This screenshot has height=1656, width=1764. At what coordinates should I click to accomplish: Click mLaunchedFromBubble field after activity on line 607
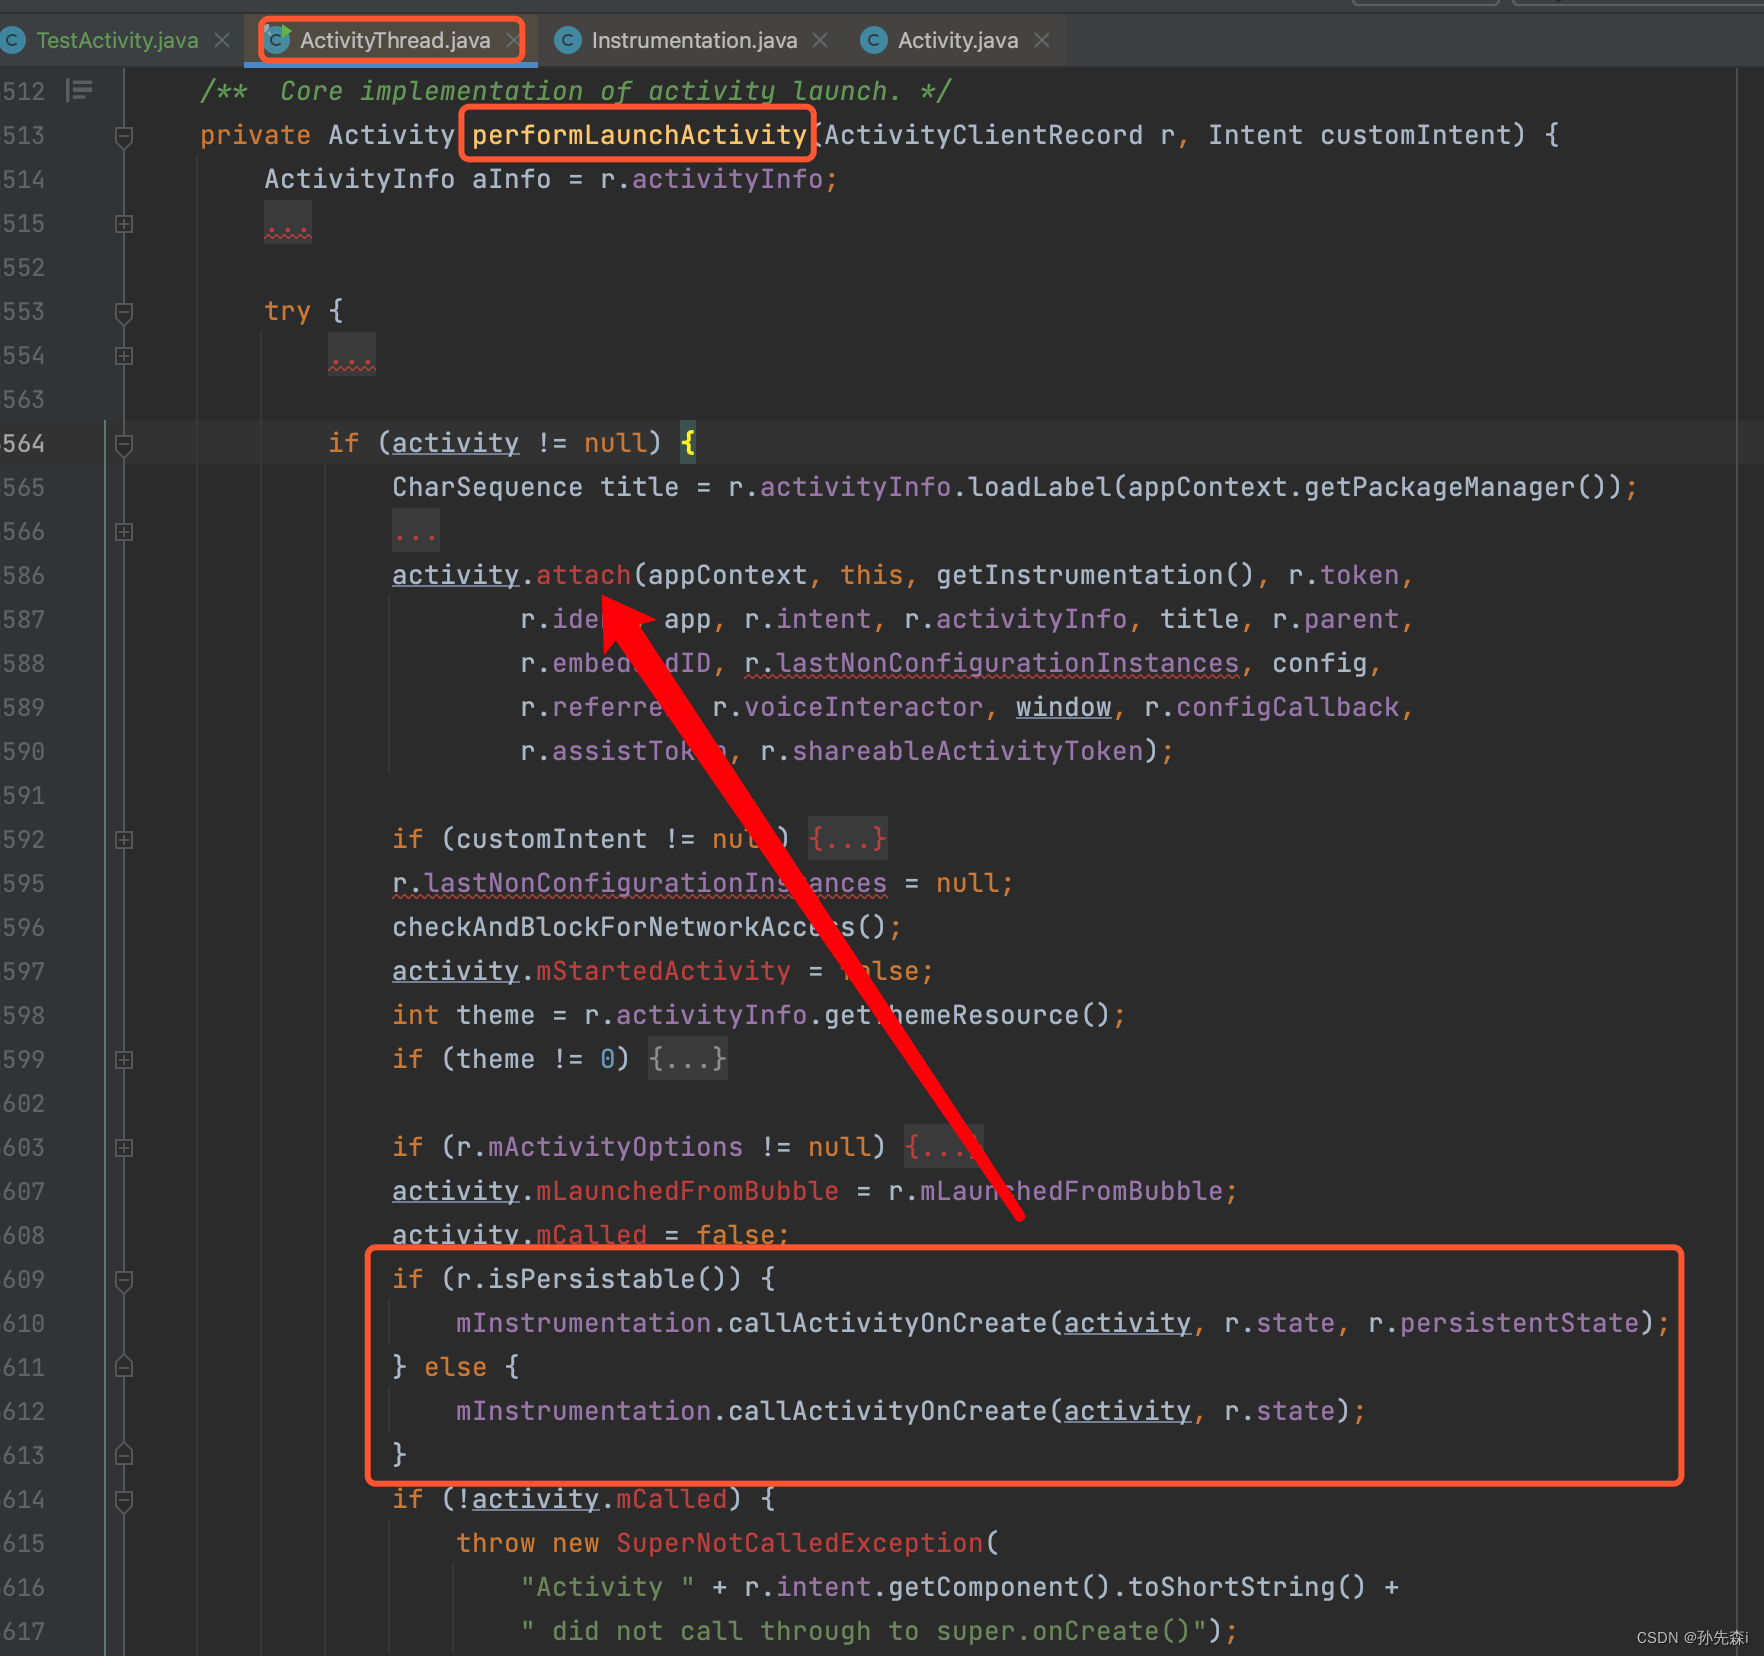coord(687,1191)
